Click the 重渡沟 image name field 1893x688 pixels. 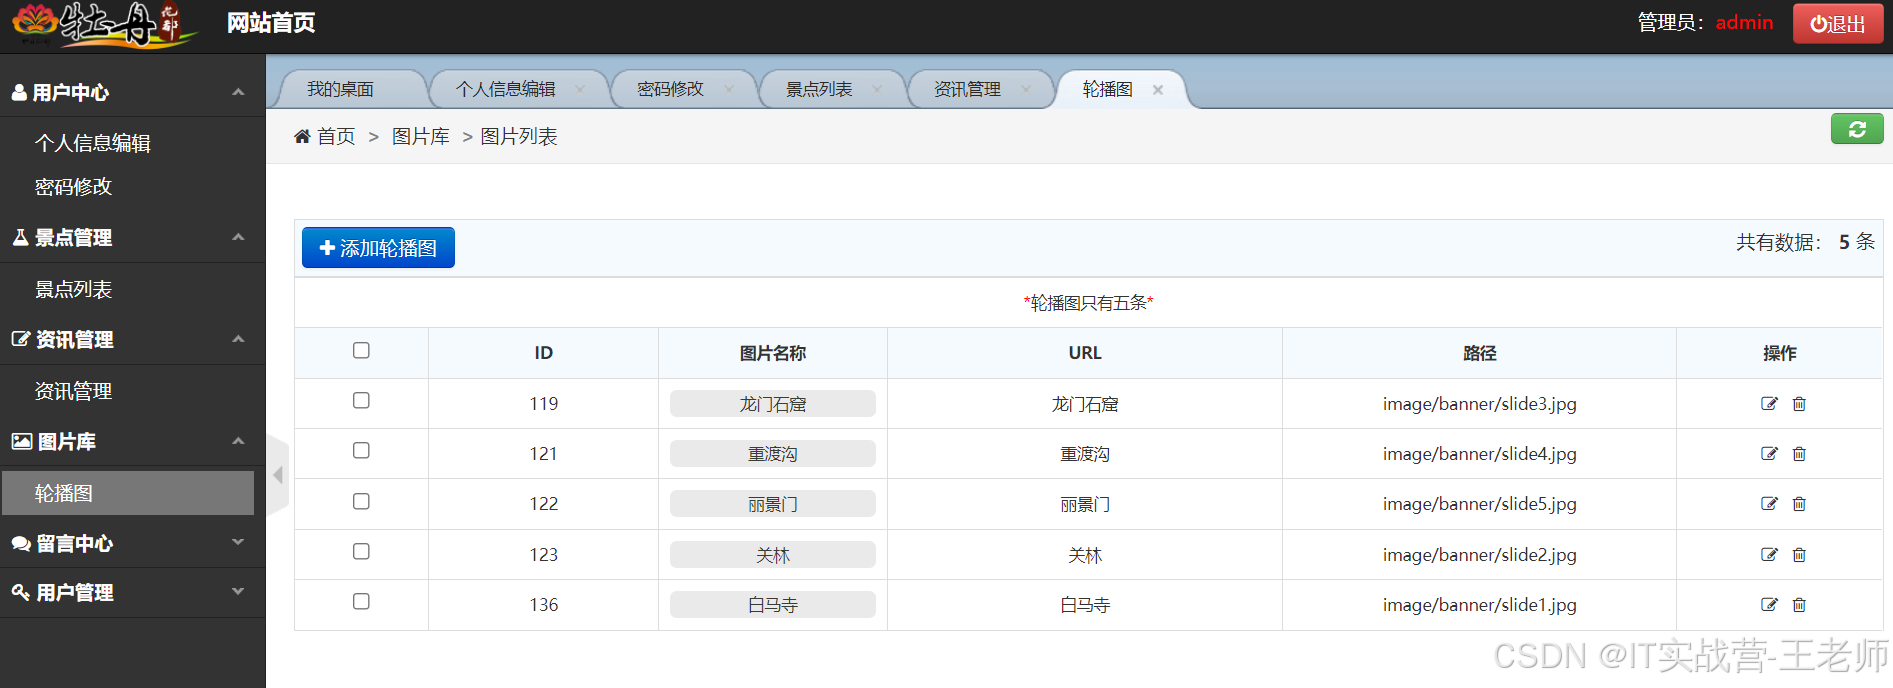(x=773, y=454)
